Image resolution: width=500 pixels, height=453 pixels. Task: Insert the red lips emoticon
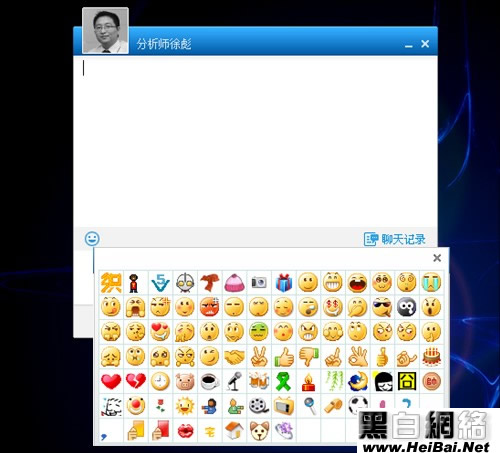click(185, 431)
